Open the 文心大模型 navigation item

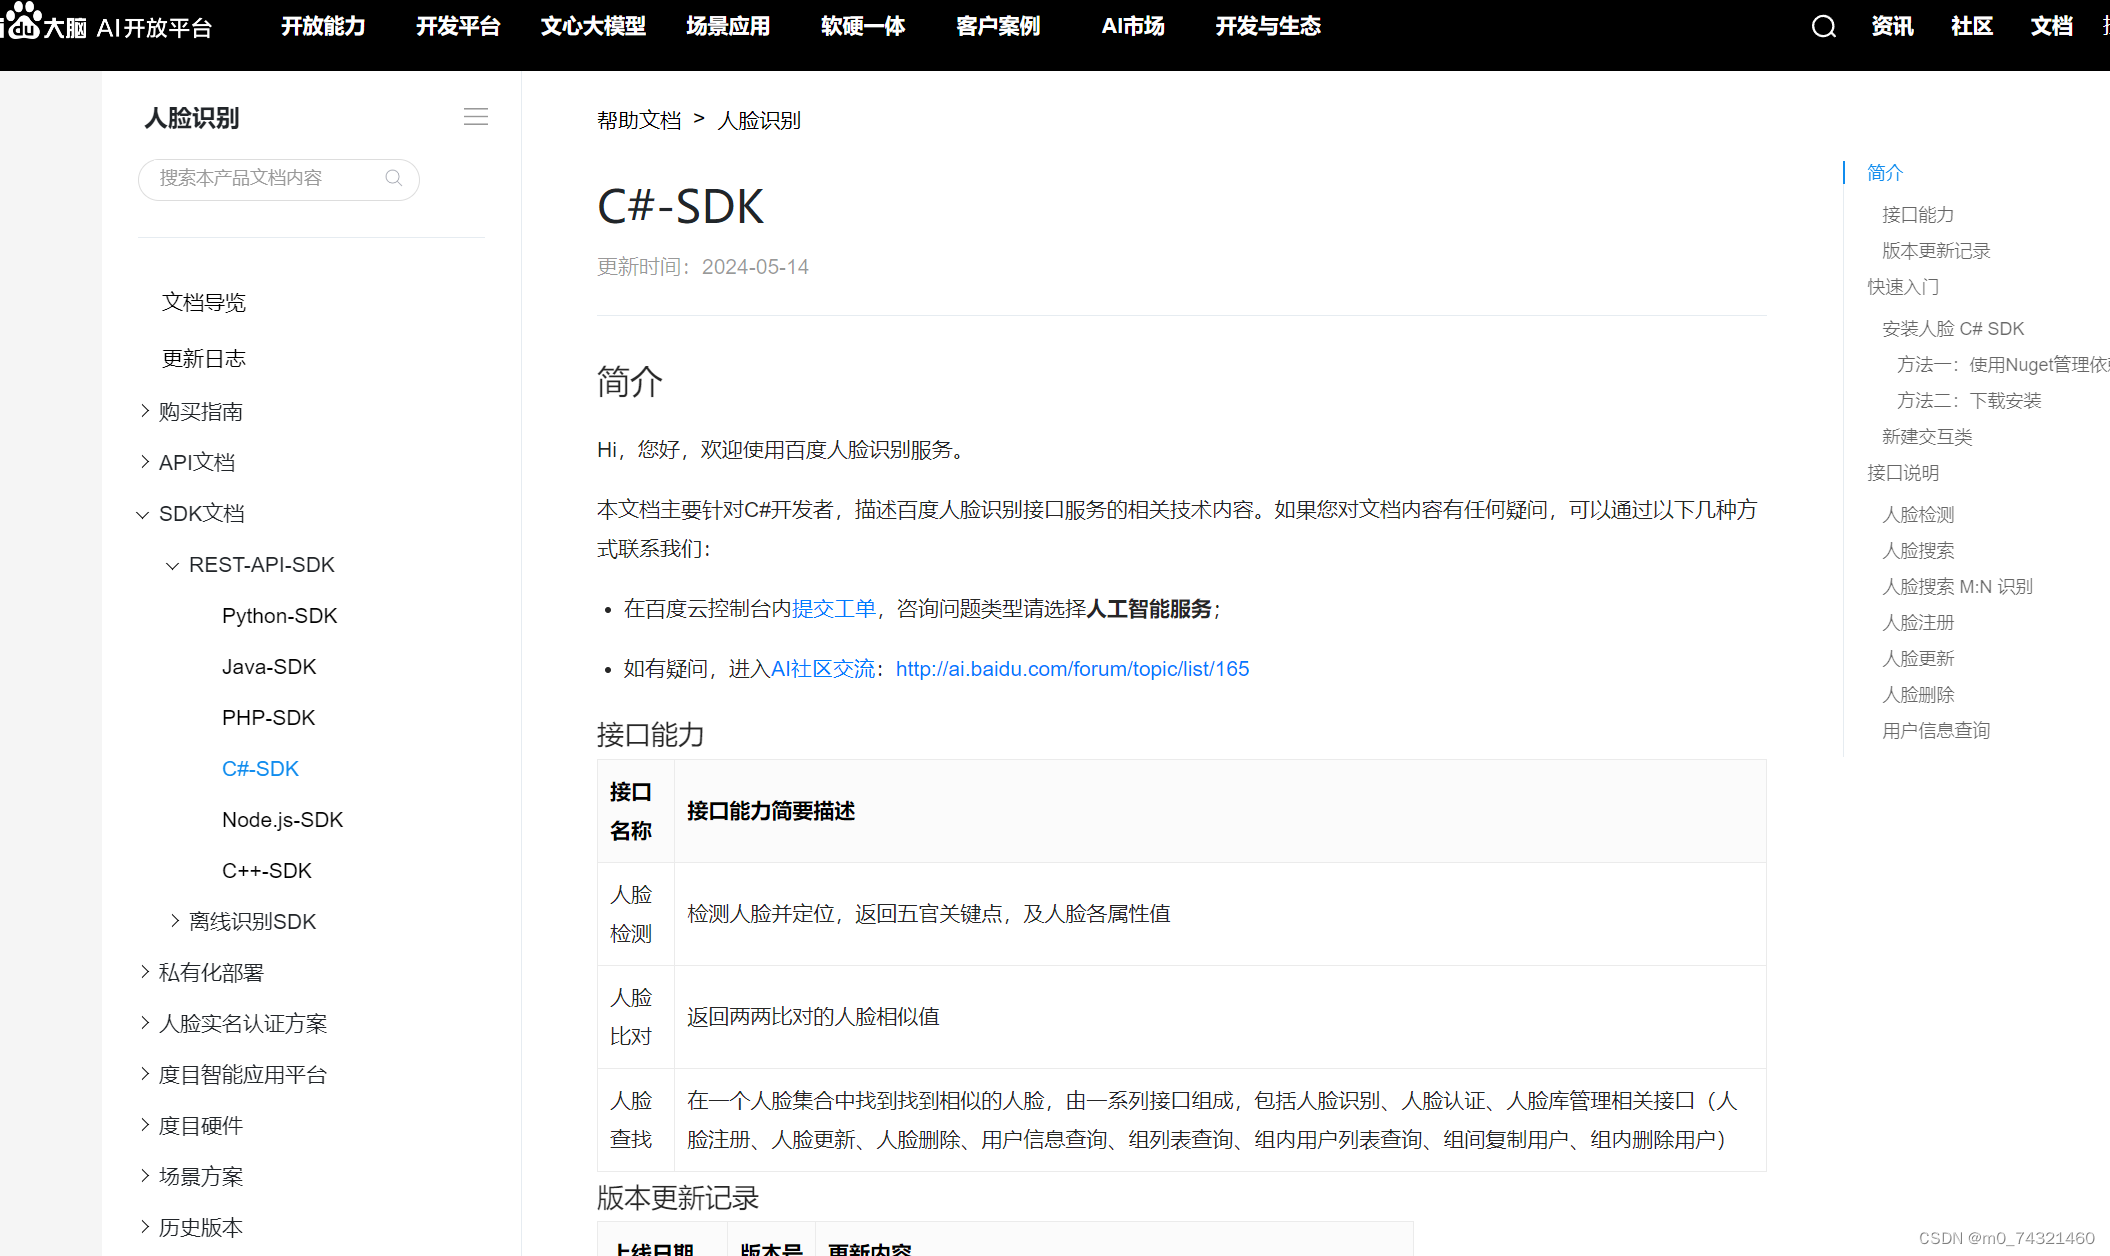pyautogui.click(x=592, y=27)
